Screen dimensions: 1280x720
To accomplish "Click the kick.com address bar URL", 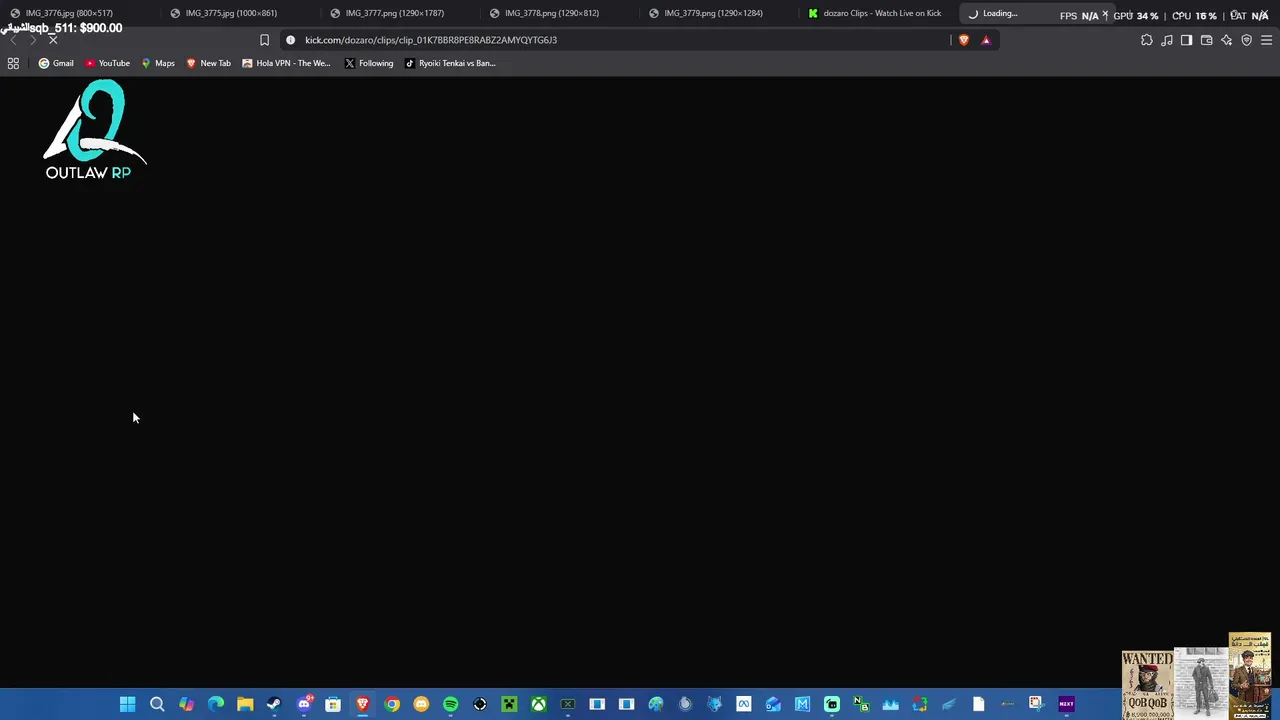I will (x=431, y=40).
